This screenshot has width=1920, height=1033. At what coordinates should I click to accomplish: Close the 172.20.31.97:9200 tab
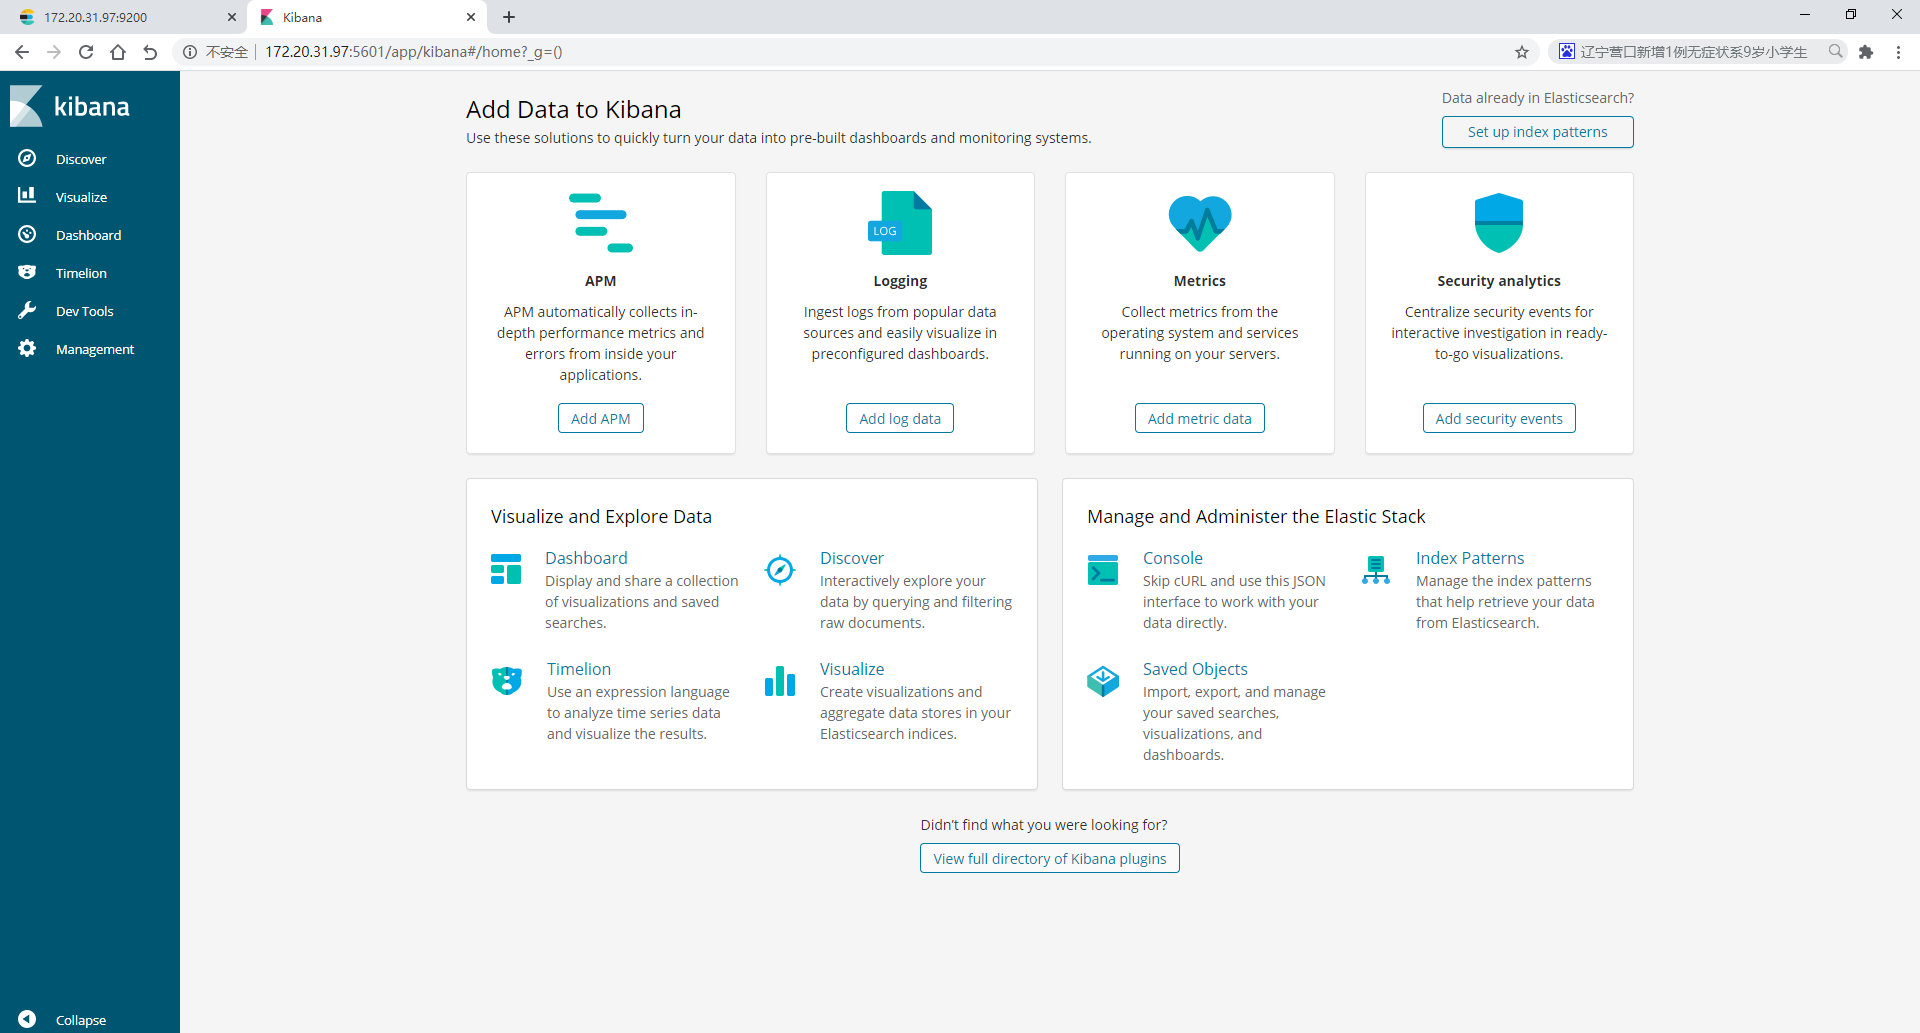coord(231,17)
